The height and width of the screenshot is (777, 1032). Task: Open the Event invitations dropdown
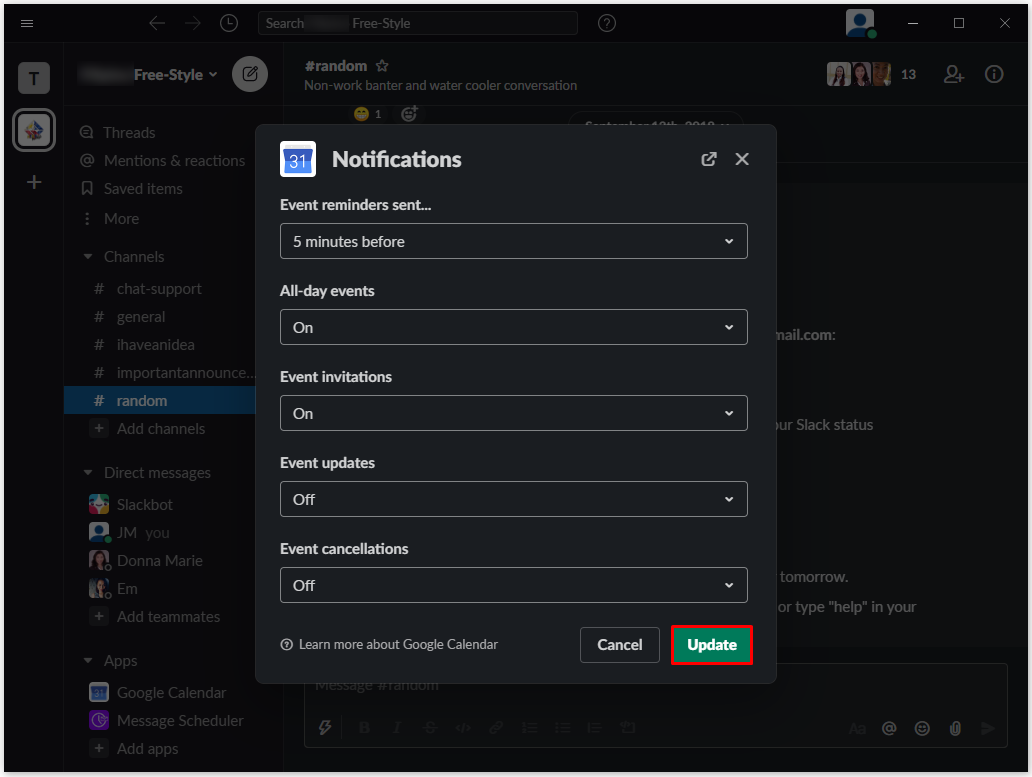click(513, 413)
